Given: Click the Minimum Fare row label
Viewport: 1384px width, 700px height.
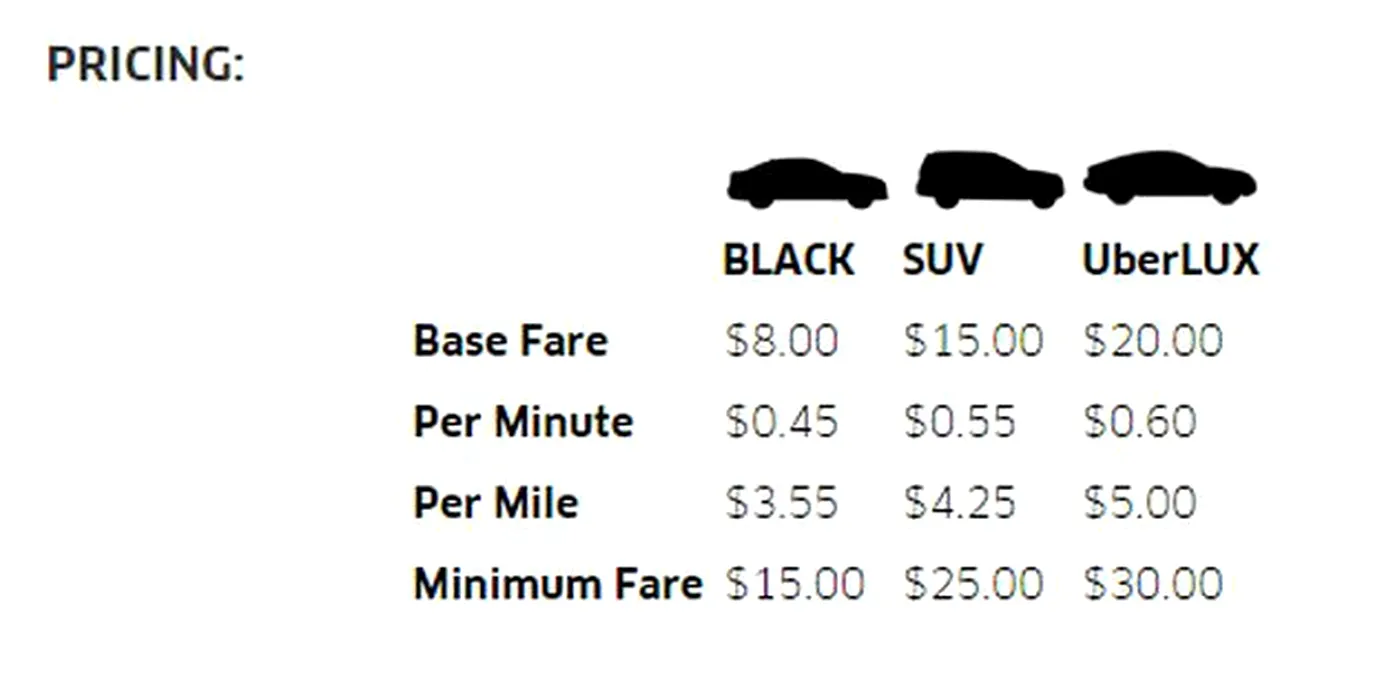Looking at the screenshot, I should 558,583.
